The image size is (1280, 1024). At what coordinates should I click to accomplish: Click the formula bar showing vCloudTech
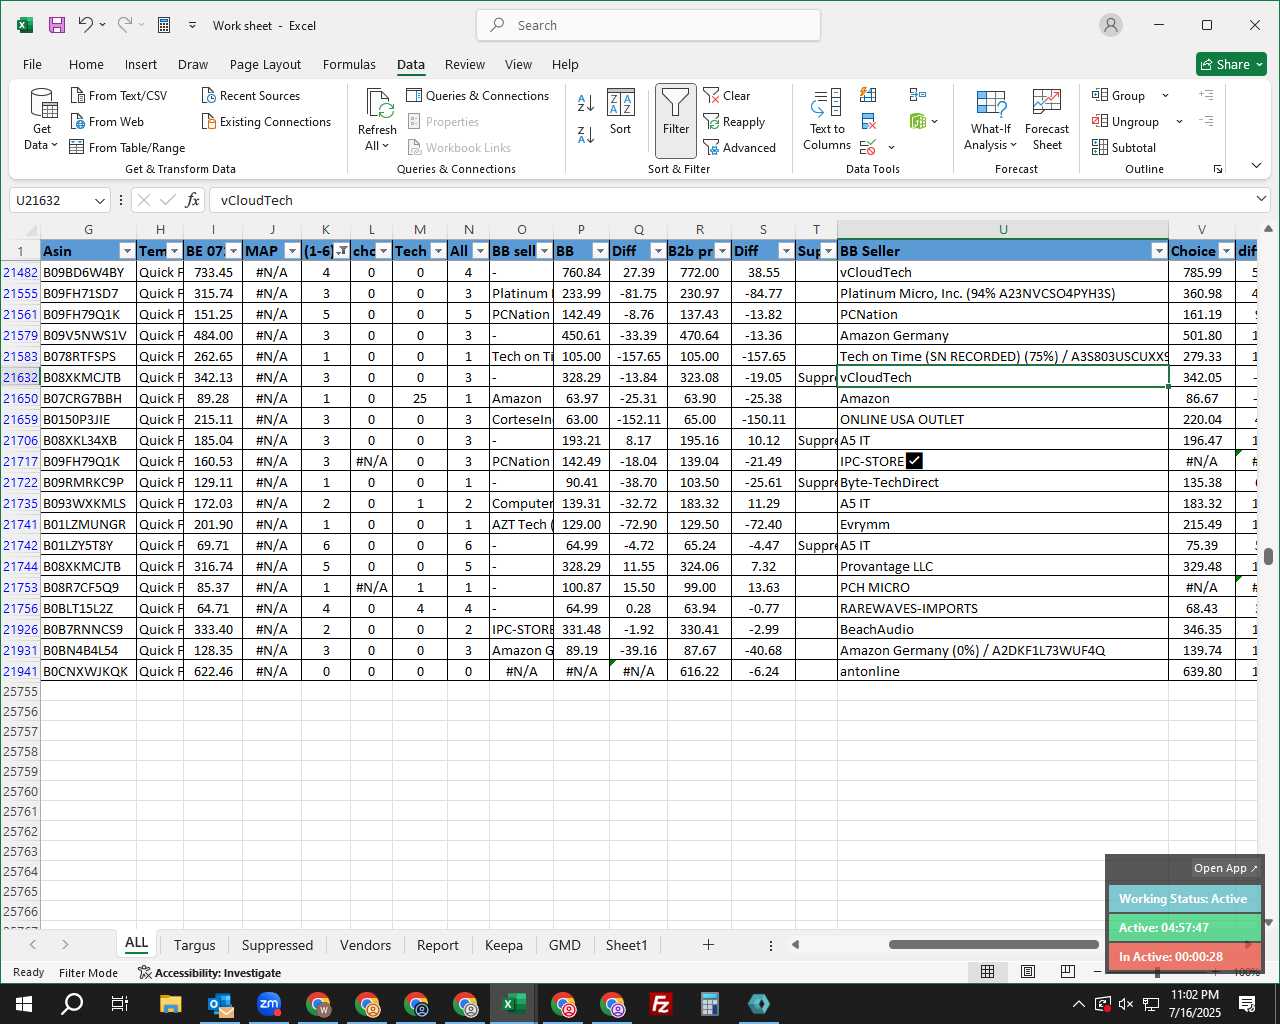pos(730,200)
